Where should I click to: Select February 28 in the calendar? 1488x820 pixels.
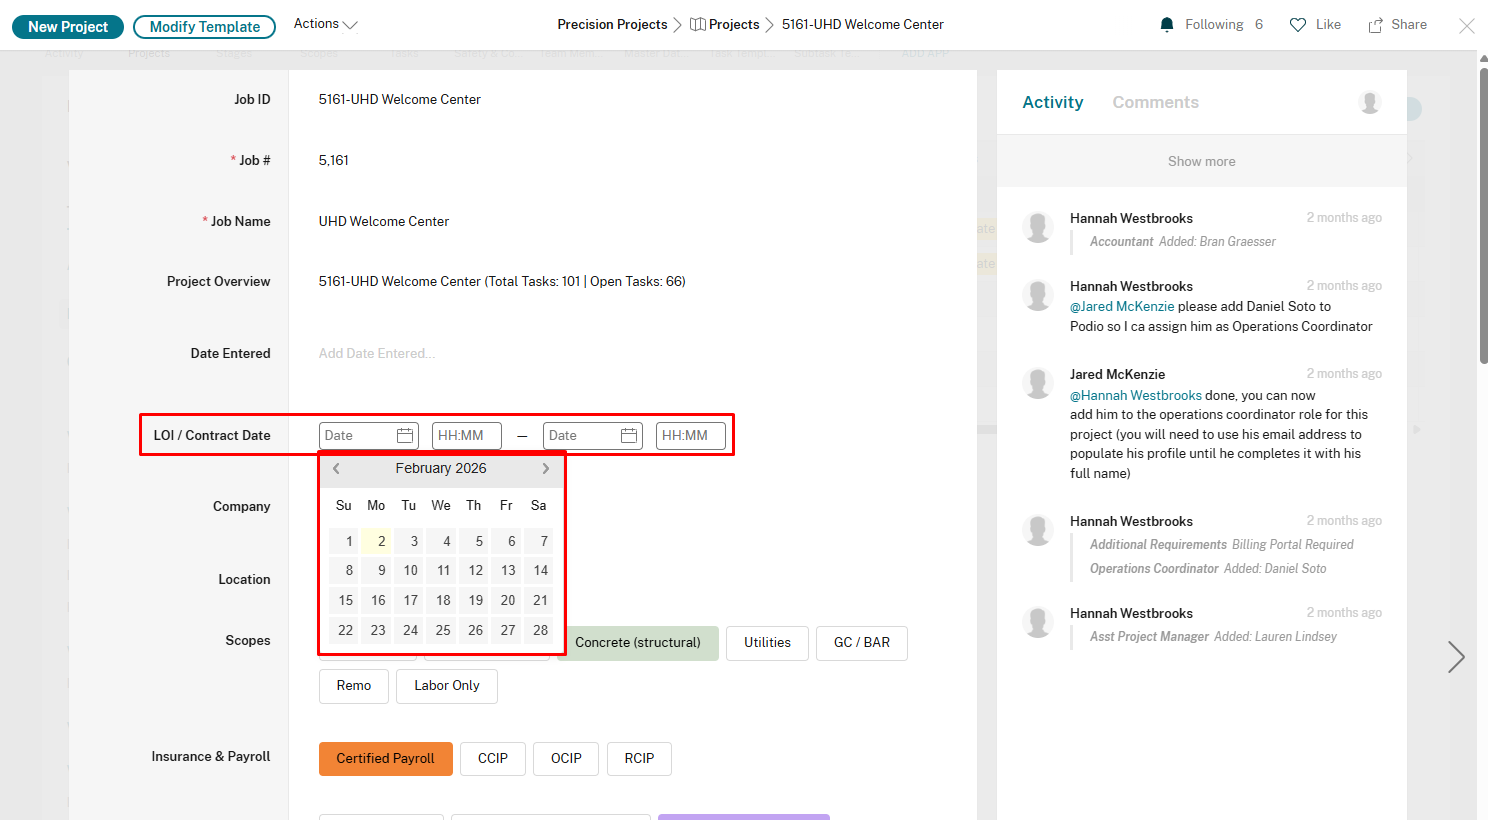point(539,631)
